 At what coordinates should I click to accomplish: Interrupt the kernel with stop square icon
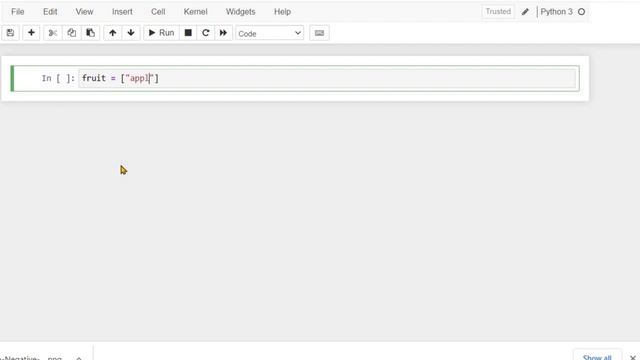coord(188,33)
